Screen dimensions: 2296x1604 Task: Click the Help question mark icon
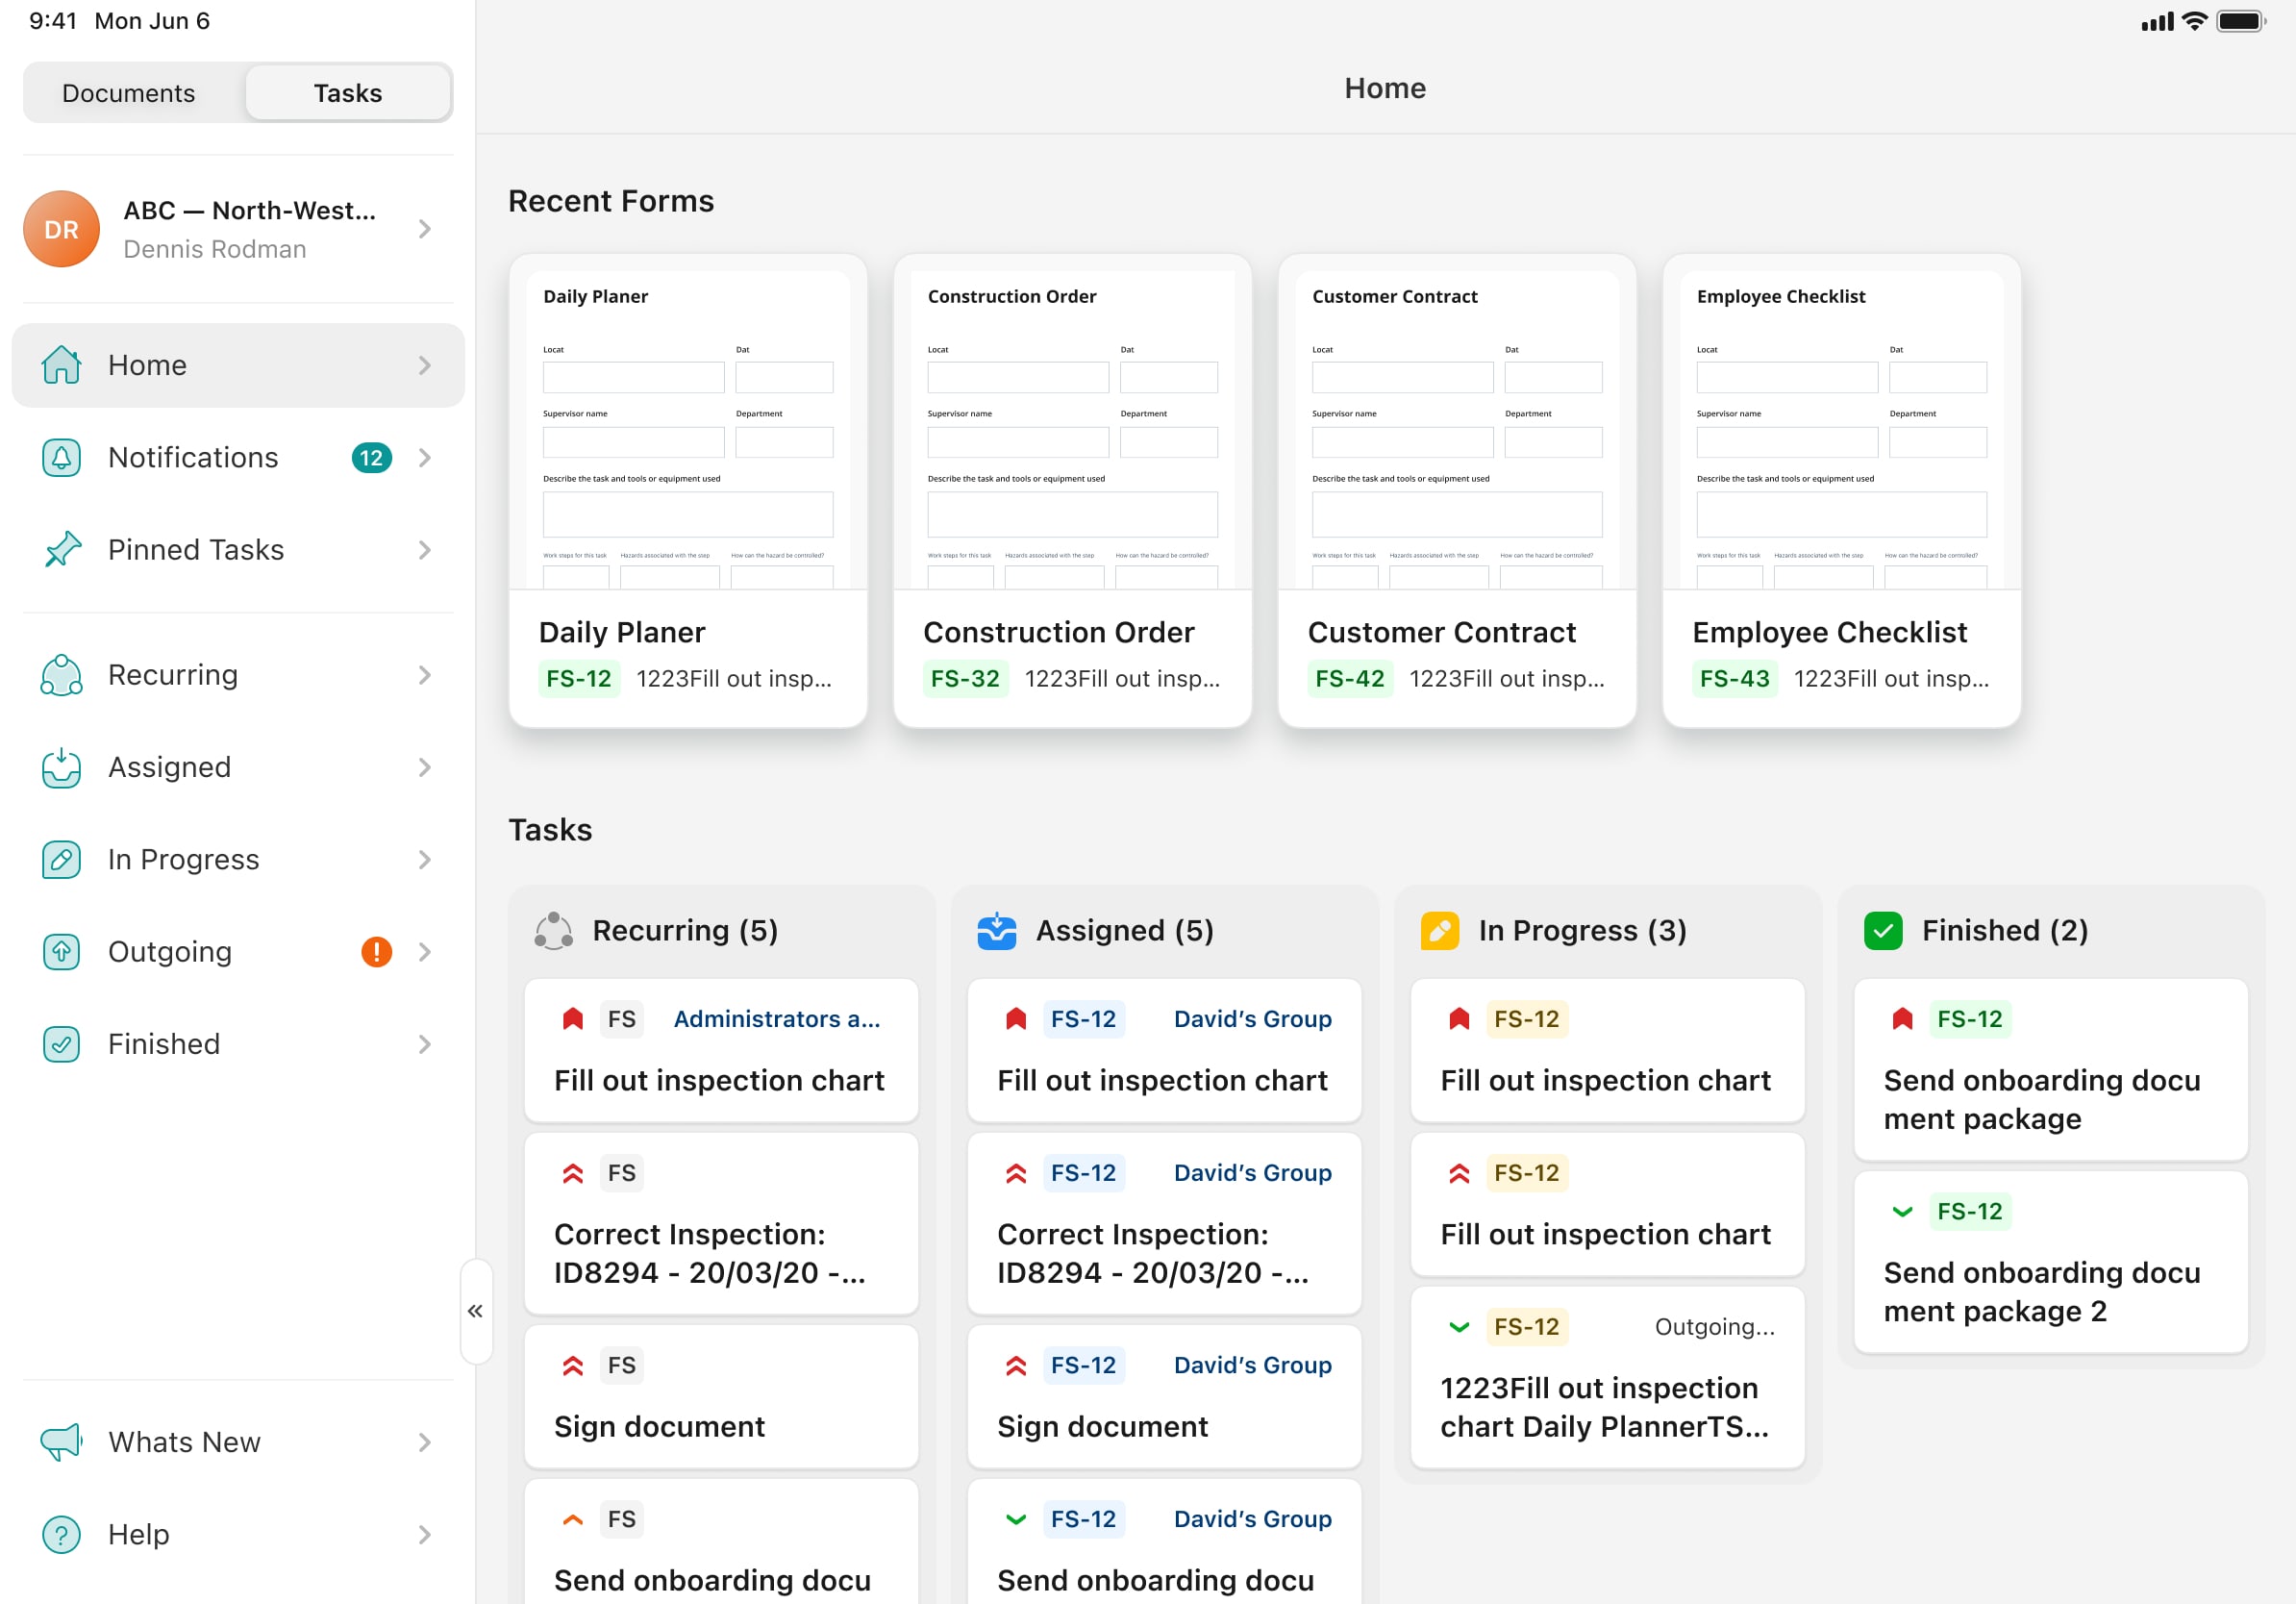(62, 1534)
